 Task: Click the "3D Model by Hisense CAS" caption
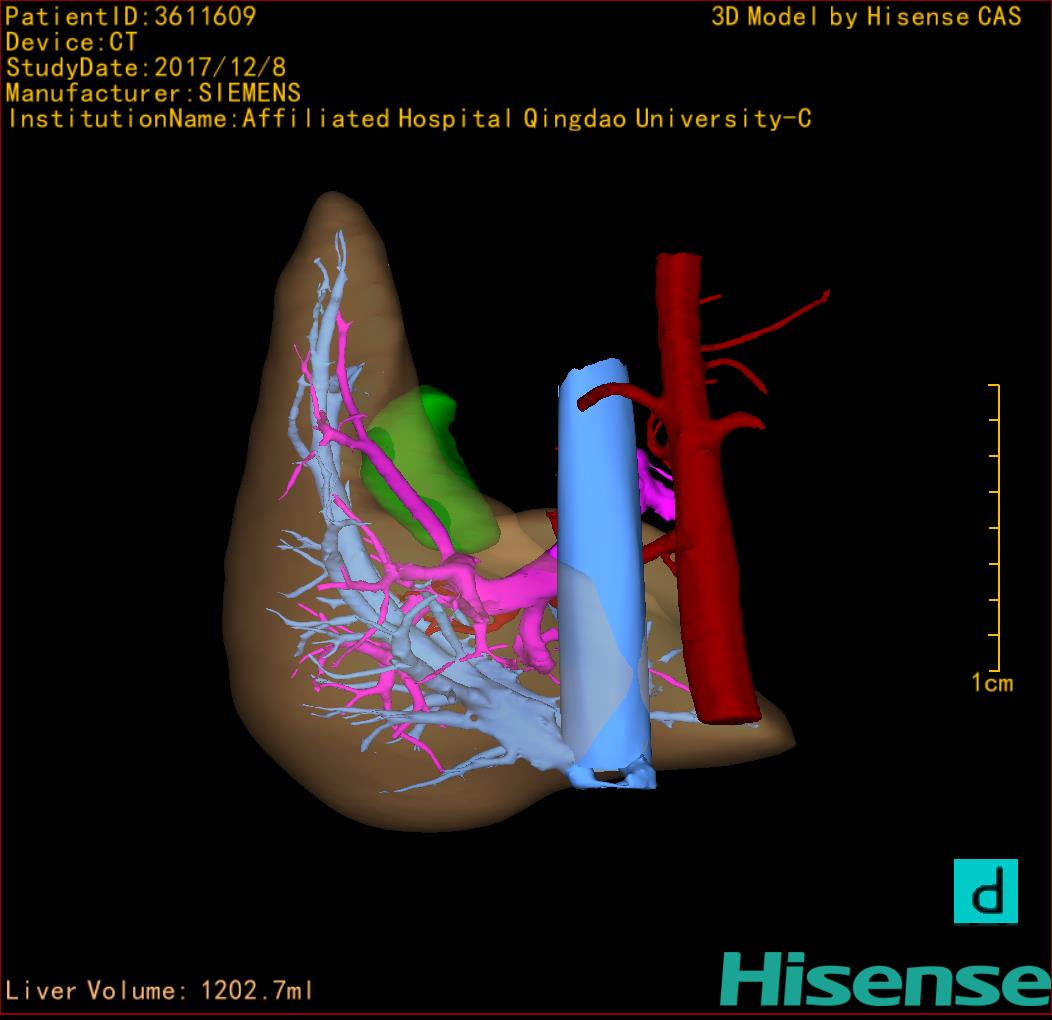coord(866,16)
